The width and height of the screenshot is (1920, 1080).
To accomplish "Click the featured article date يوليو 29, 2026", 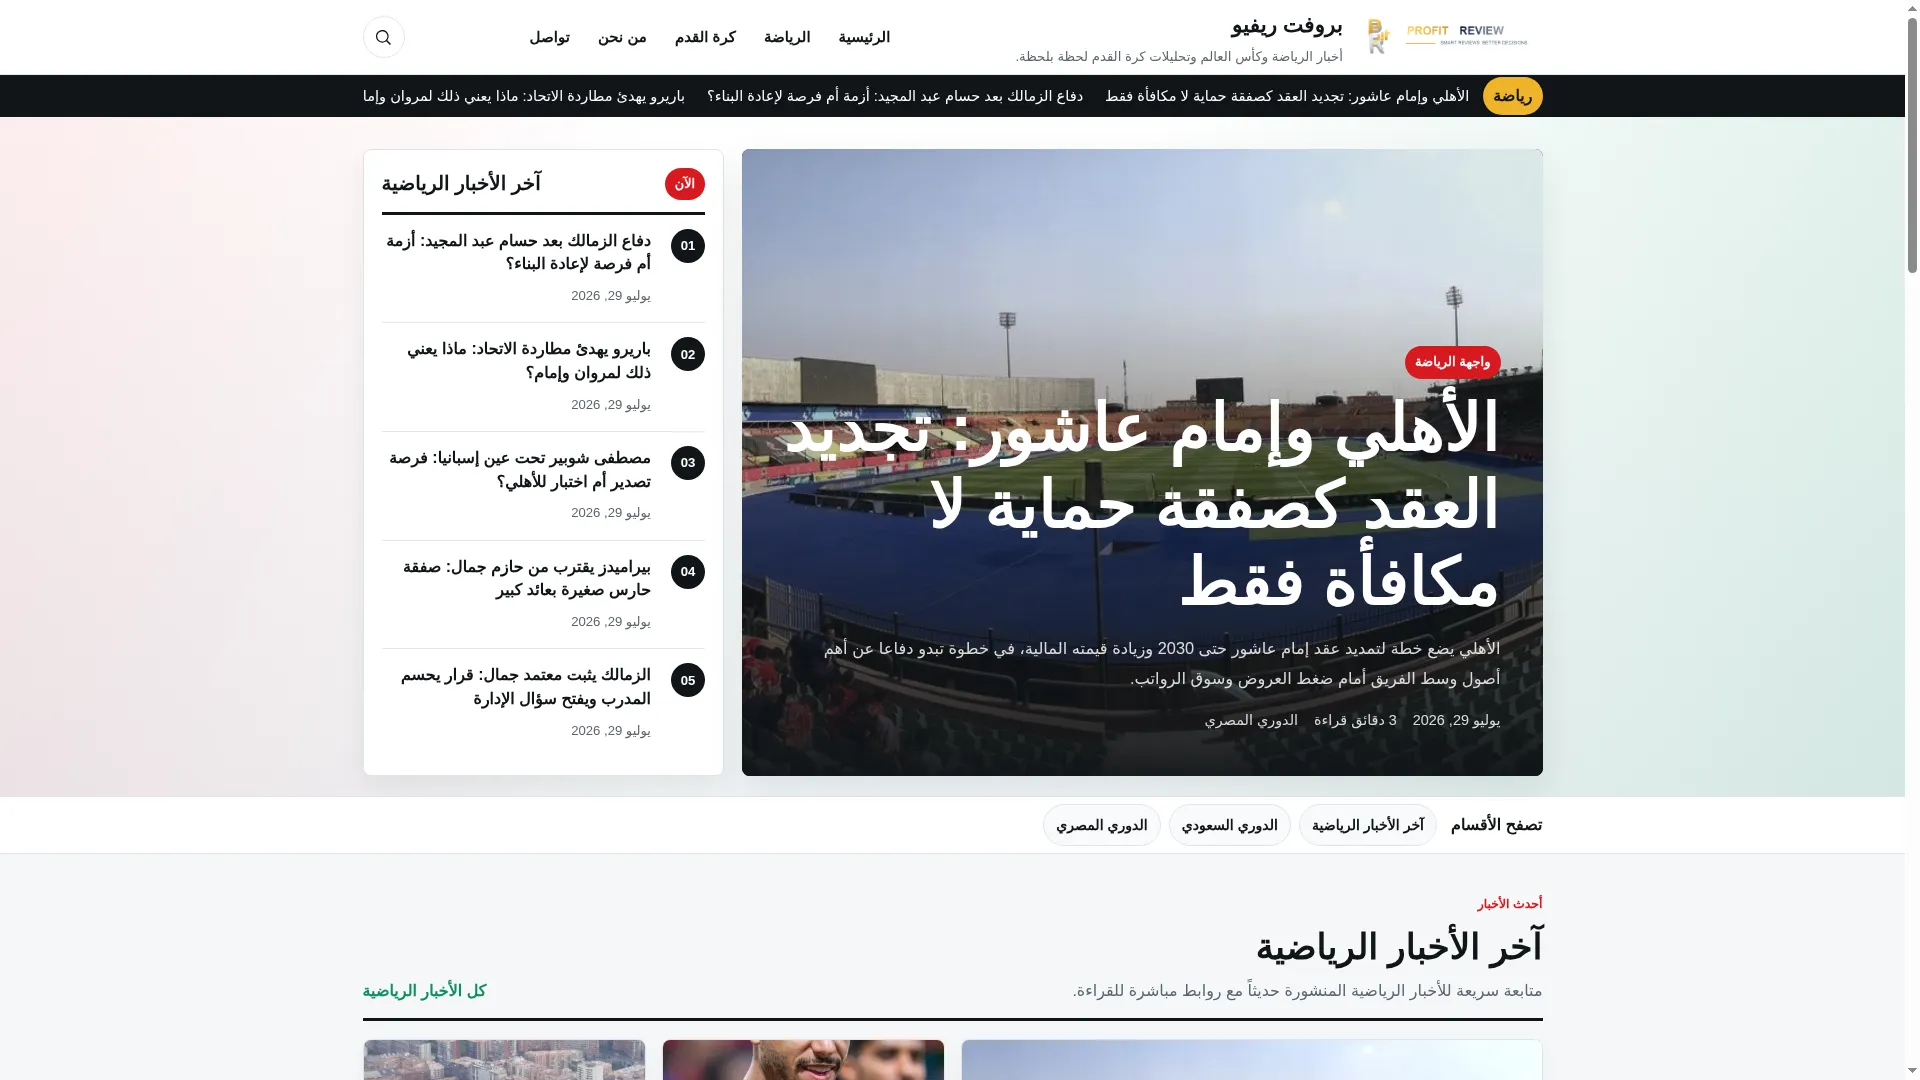I will tap(1456, 720).
